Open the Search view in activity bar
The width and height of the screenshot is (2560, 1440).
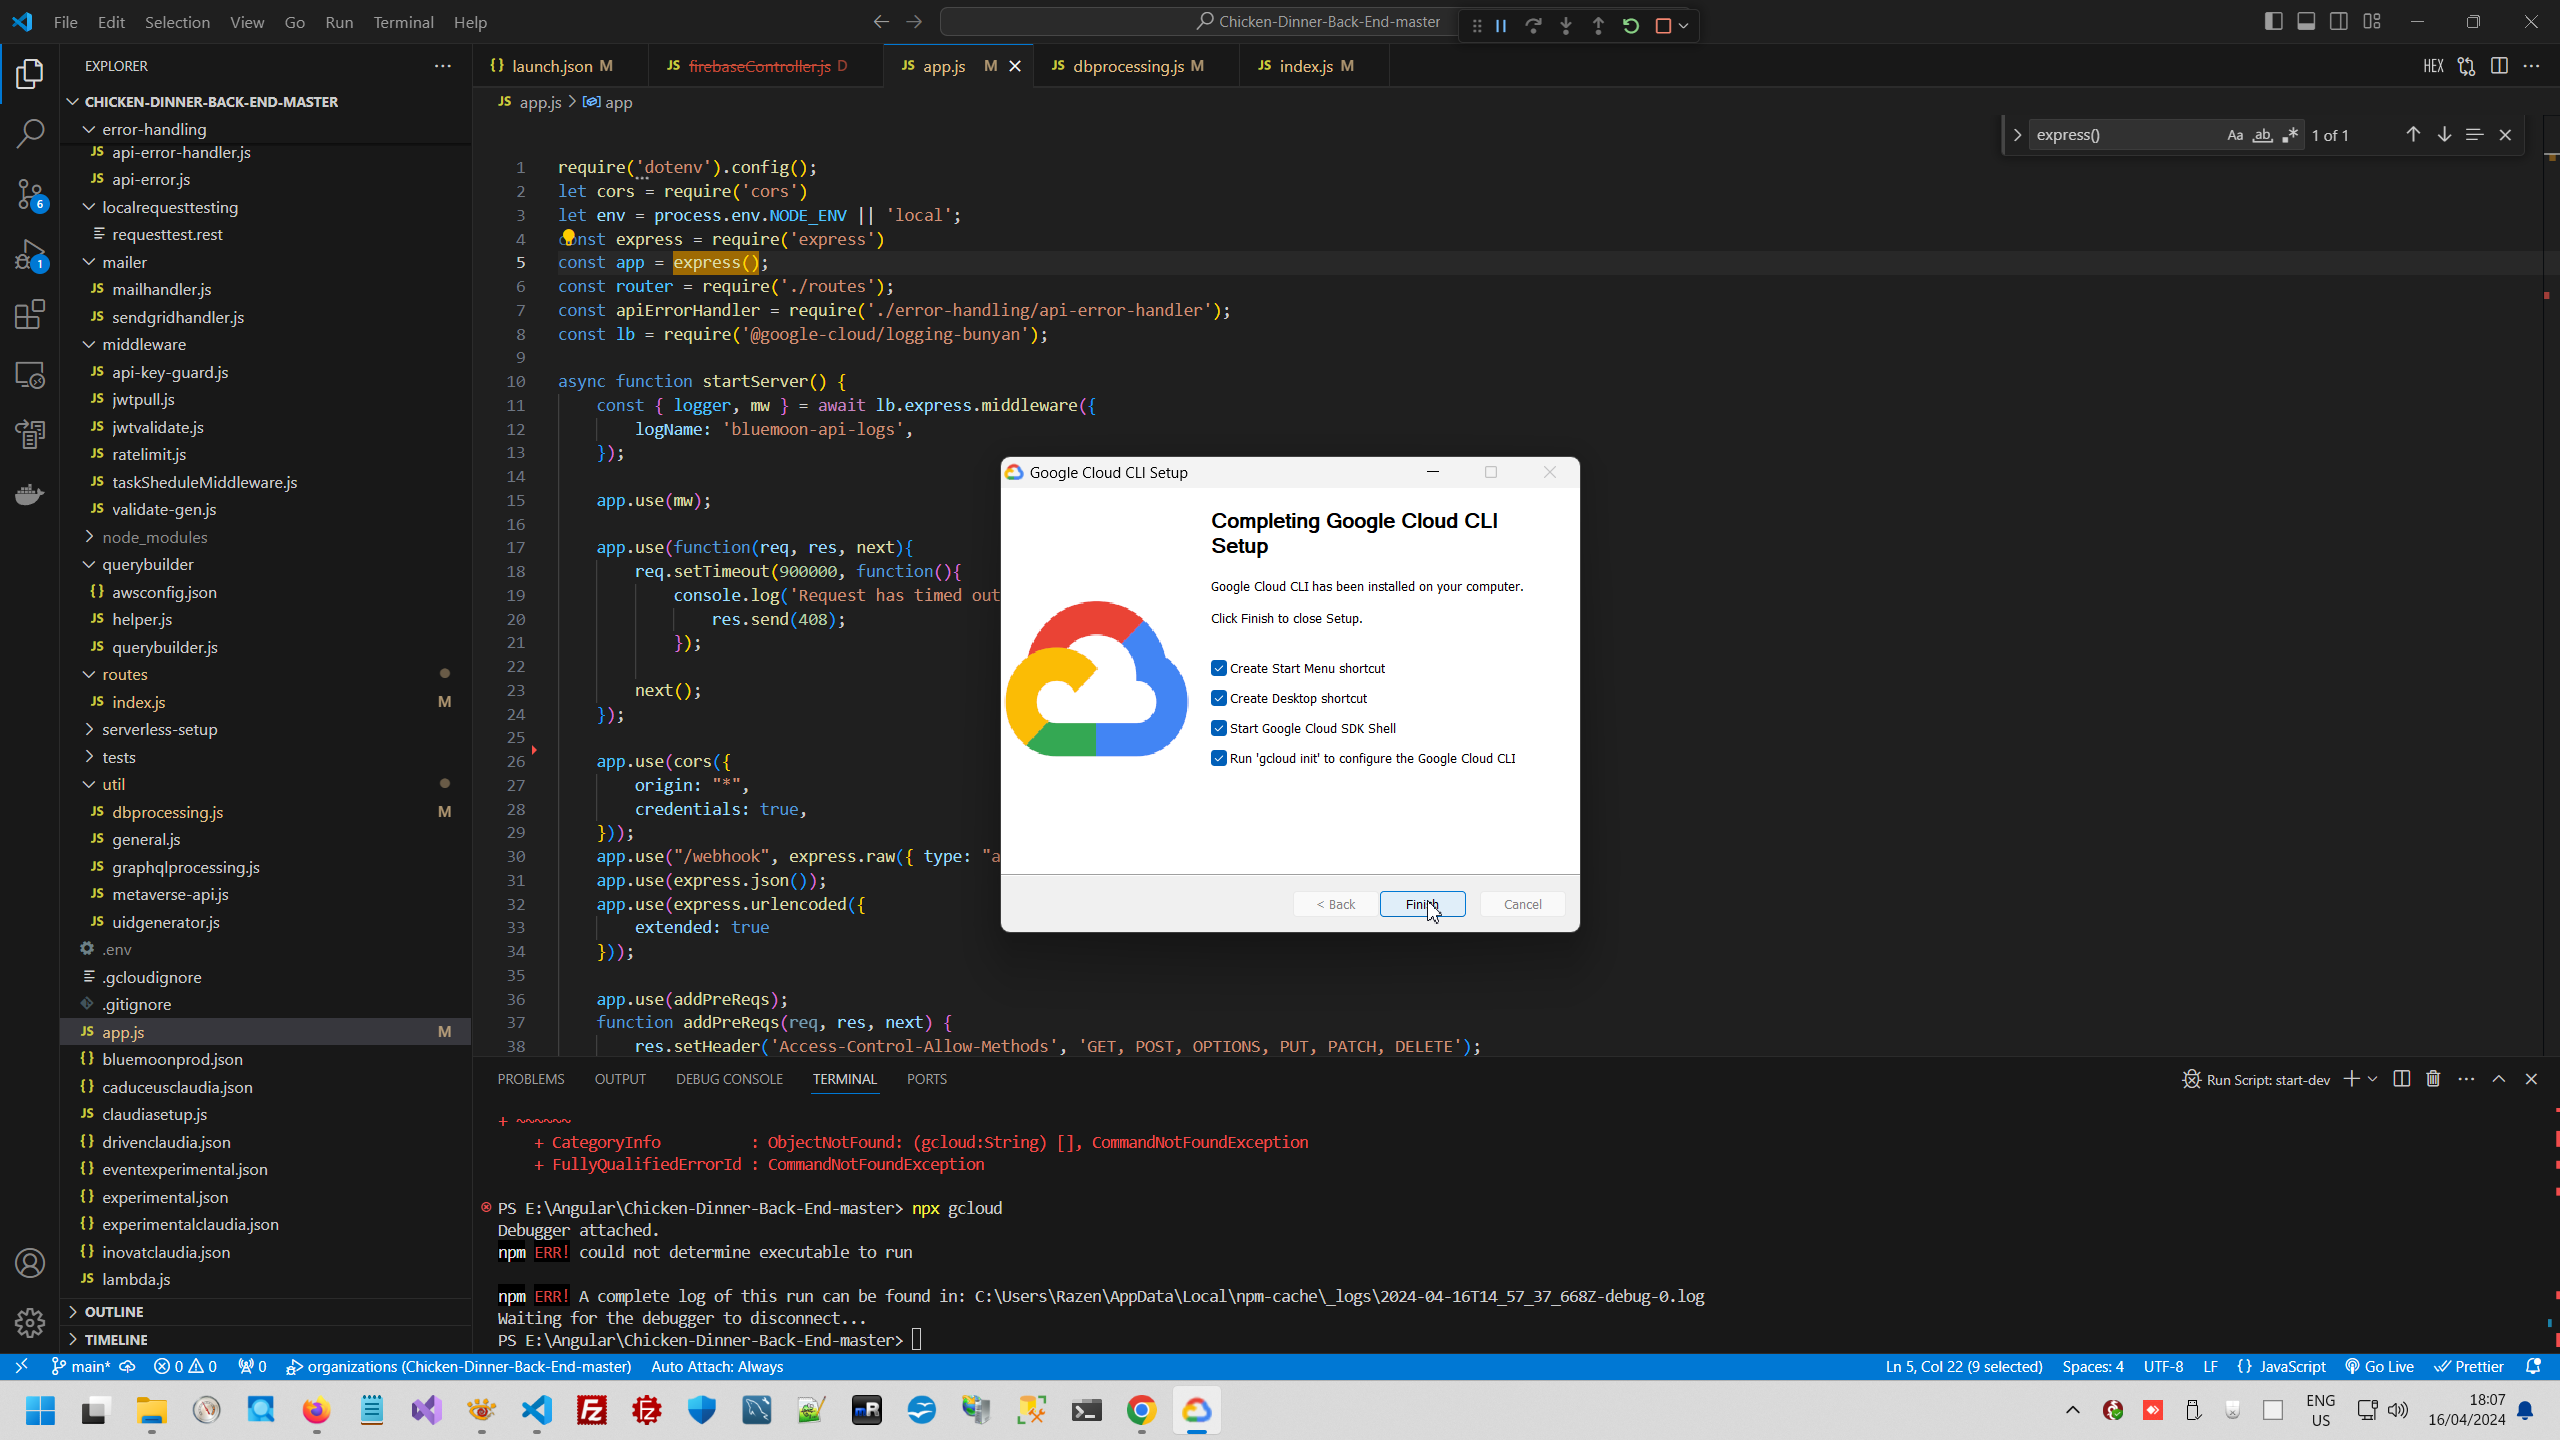(x=30, y=133)
